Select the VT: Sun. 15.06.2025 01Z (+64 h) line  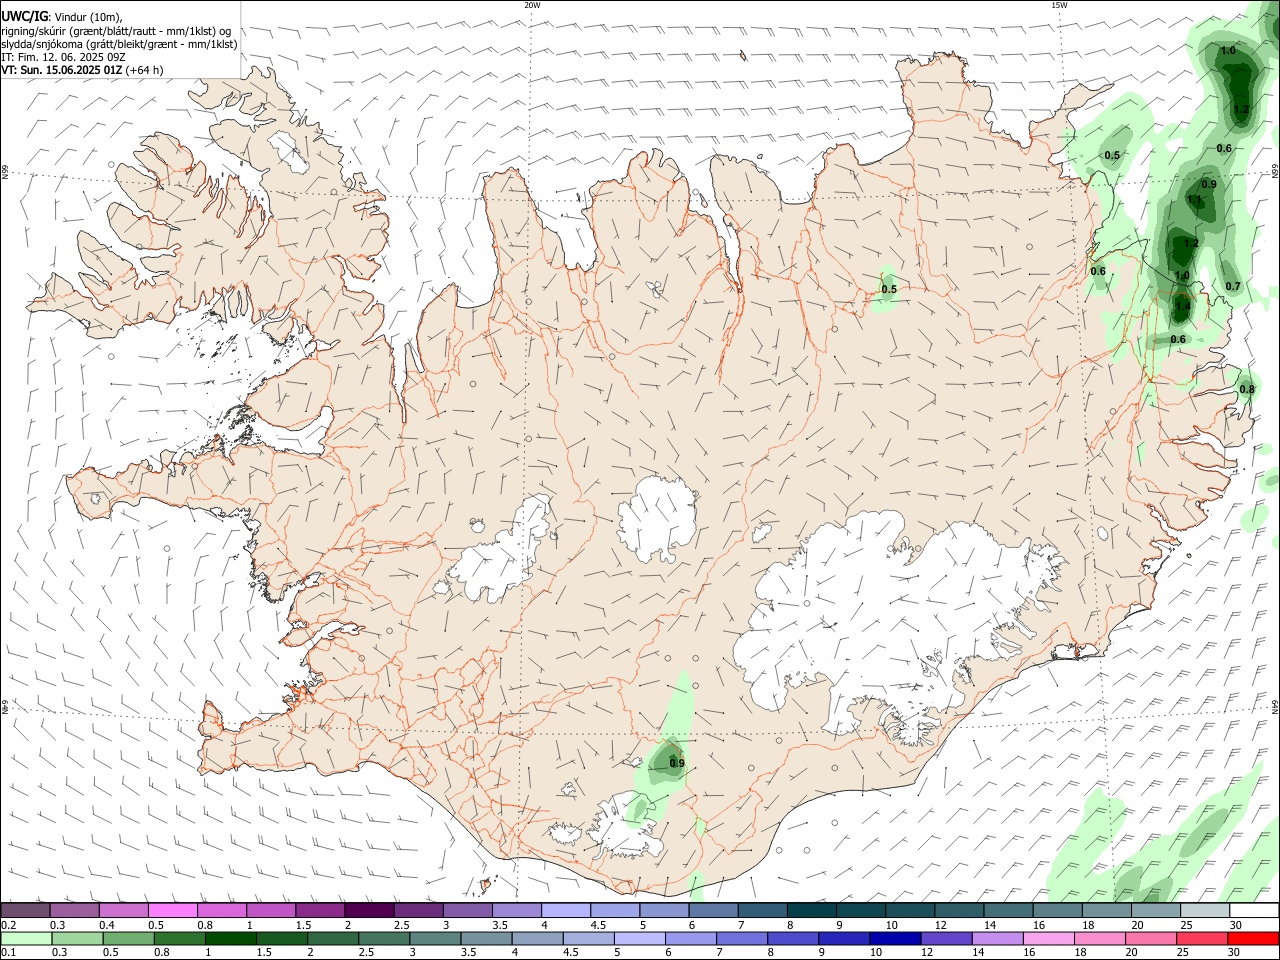82,70
